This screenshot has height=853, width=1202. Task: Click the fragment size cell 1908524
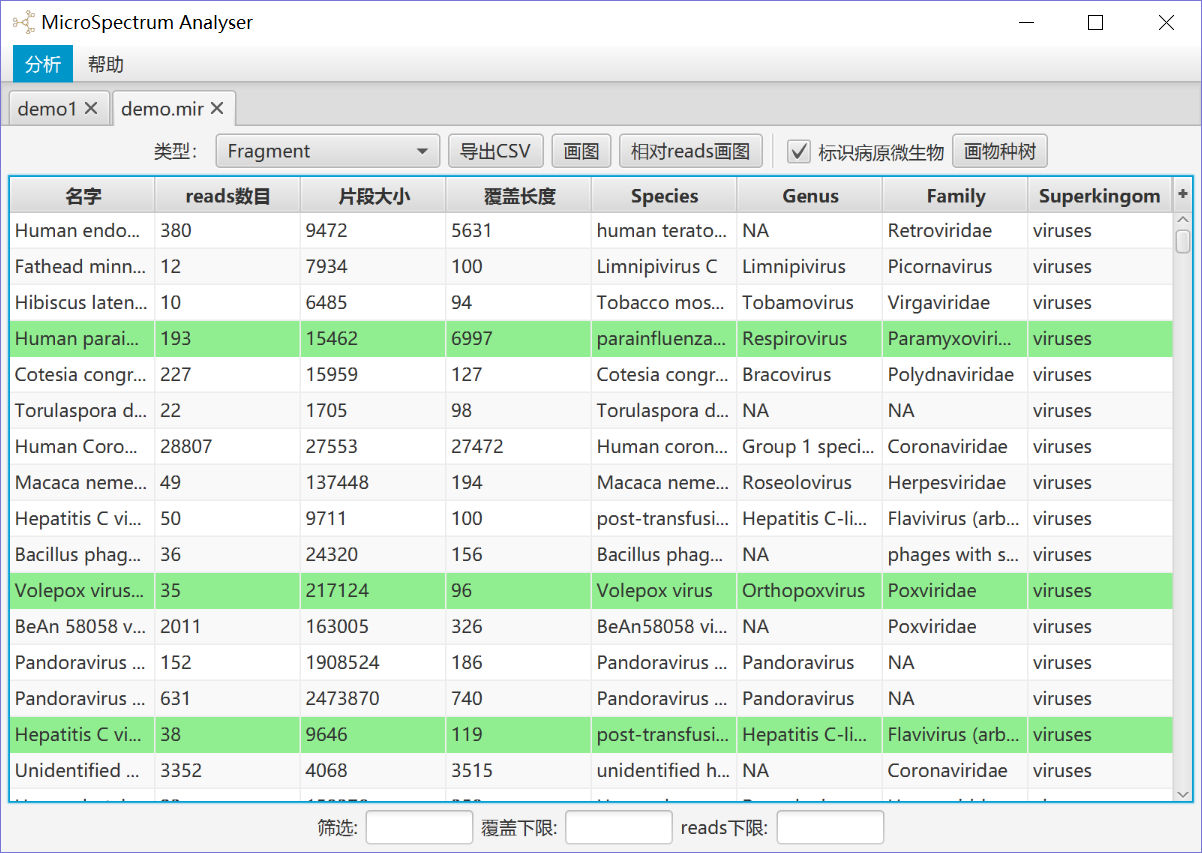coord(373,663)
